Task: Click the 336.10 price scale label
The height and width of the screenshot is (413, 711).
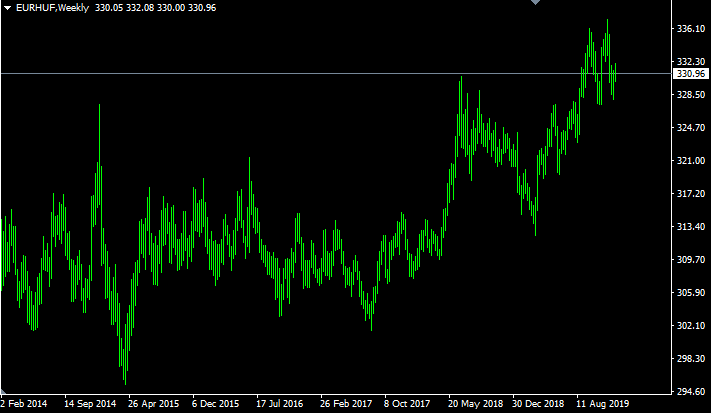Action: pos(691,29)
